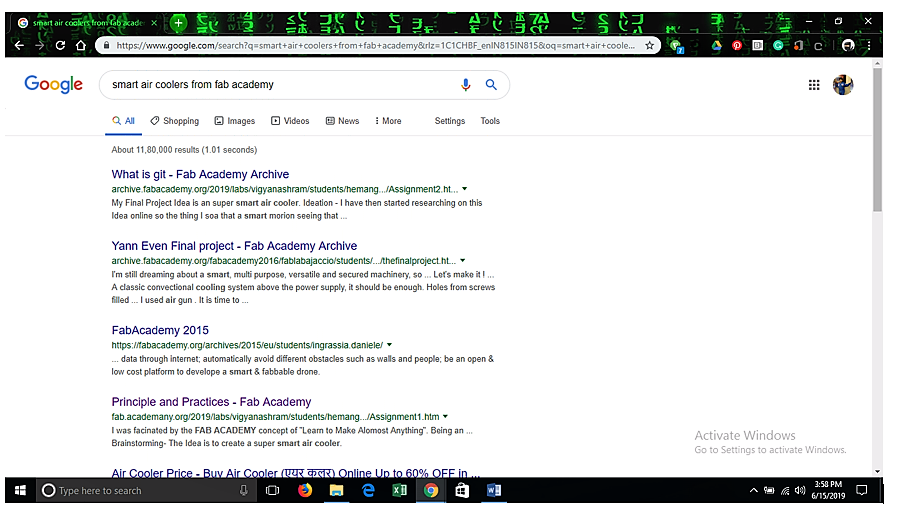Expand dropdown arrow beside thefinalproject URL

click(463, 261)
